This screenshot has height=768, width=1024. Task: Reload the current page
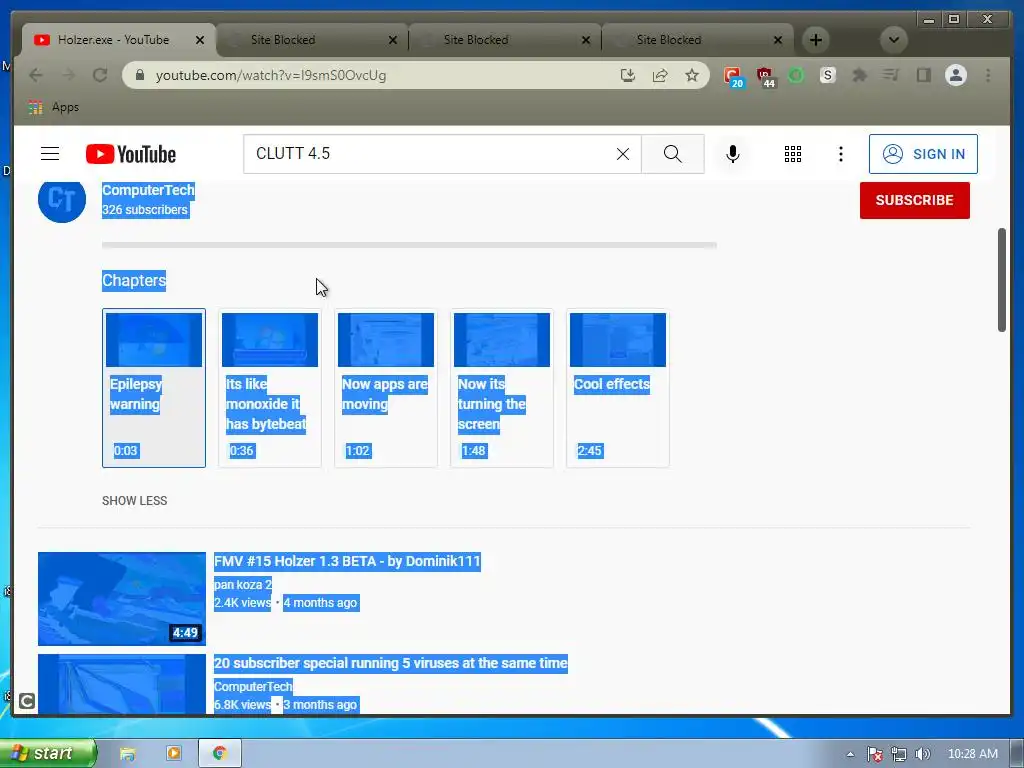pos(100,75)
